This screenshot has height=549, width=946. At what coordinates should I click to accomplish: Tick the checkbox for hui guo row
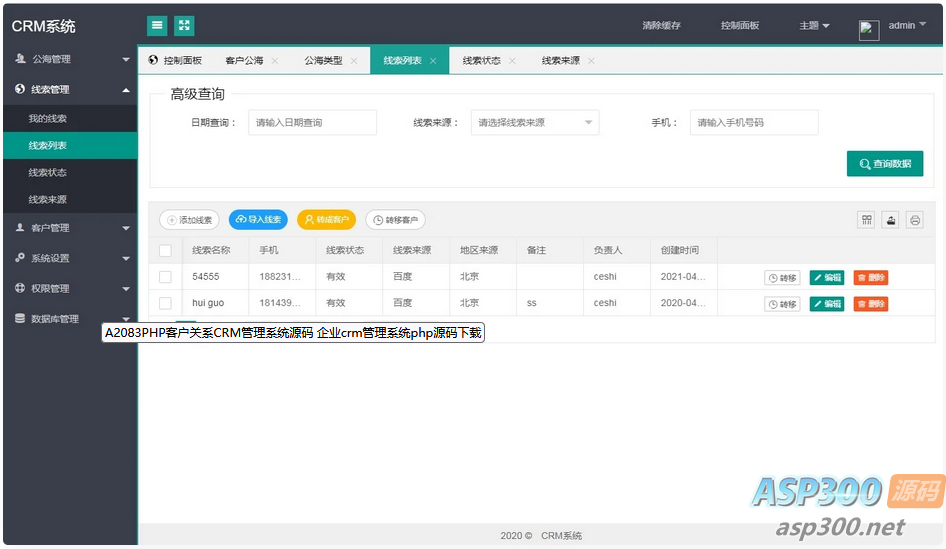[x=165, y=303]
